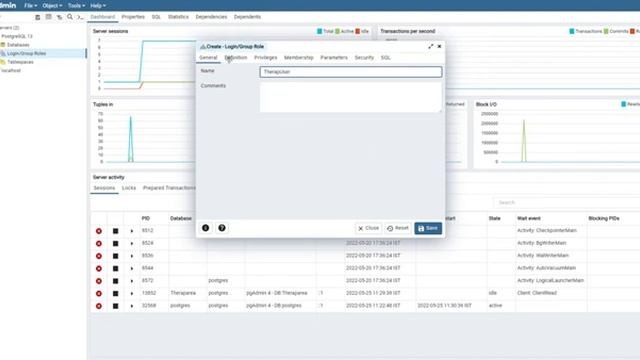Open the Statistics tab

point(178,17)
